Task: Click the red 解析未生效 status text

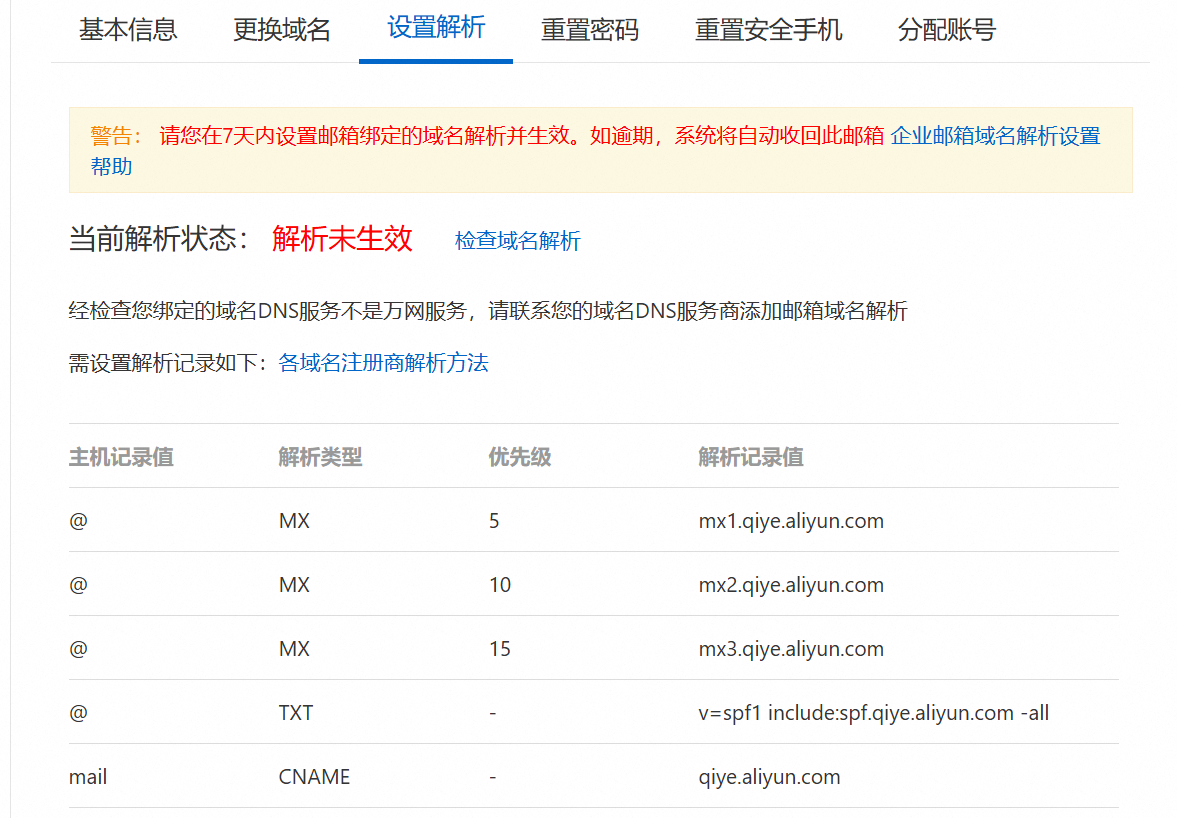Action: 342,239
